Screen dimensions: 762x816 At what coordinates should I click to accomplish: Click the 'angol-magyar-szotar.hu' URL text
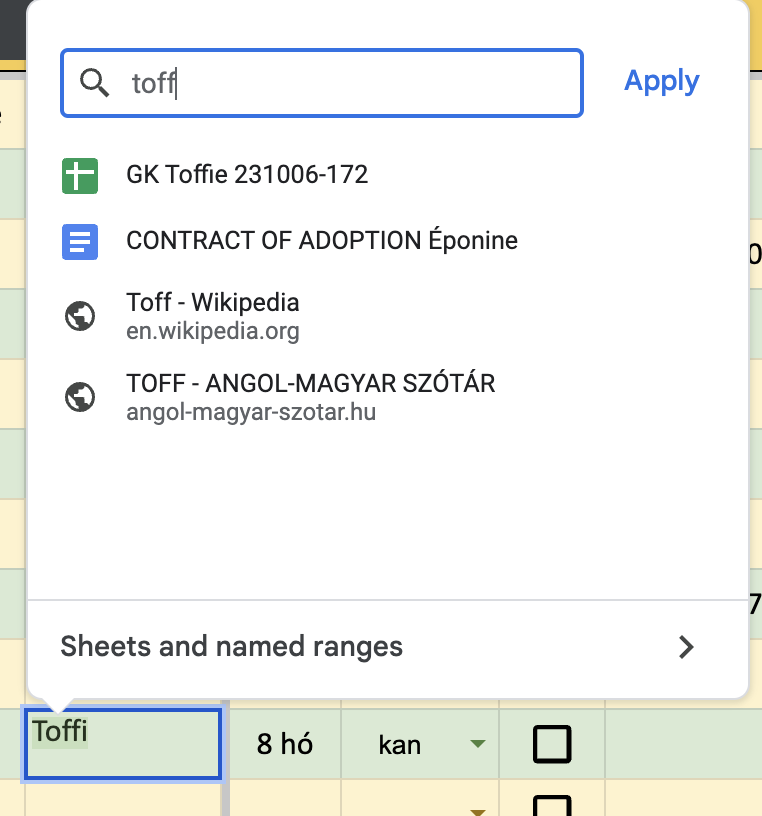pos(251,412)
